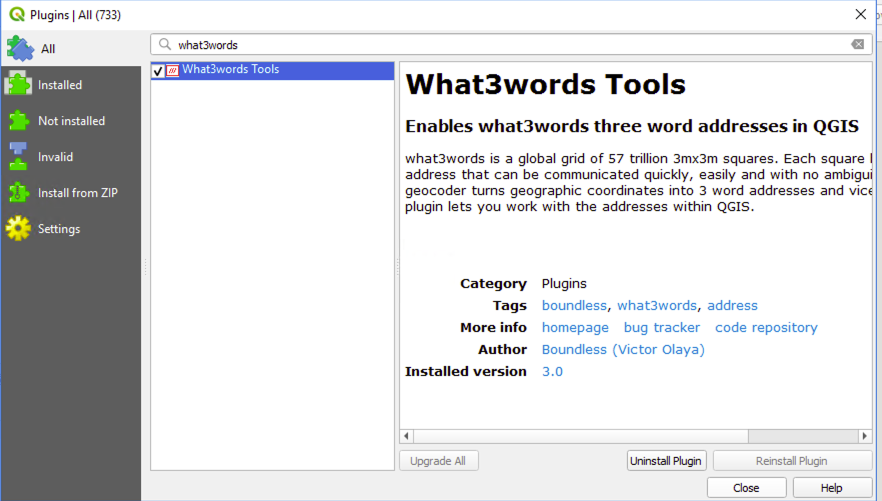
Task: Close the Plugins dialog window
Action: 861,15
